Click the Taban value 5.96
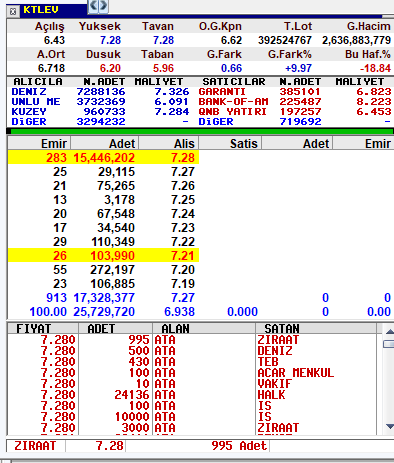The height and width of the screenshot is (463, 394). tap(163, 68)
